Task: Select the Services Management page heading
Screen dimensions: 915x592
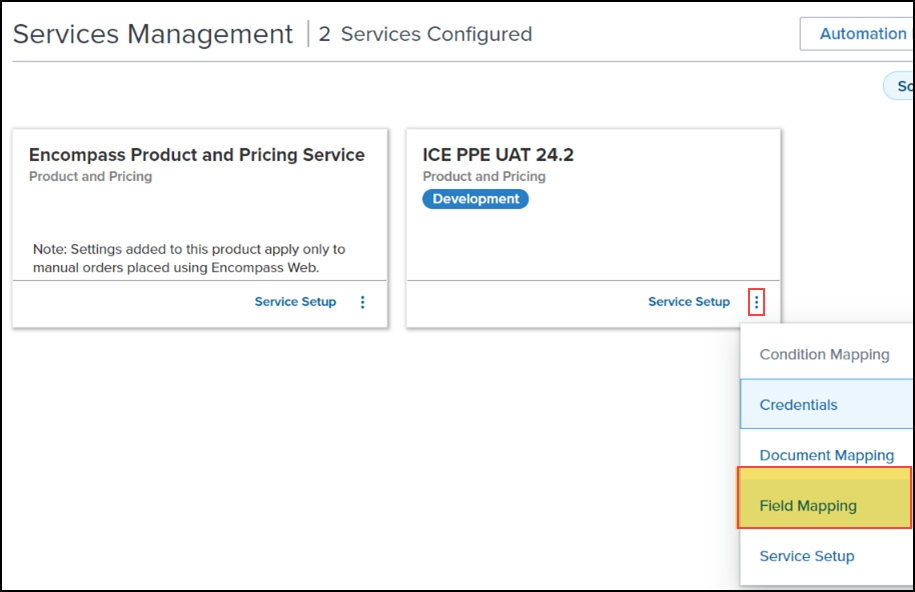Action: click(x=153, y=34)
